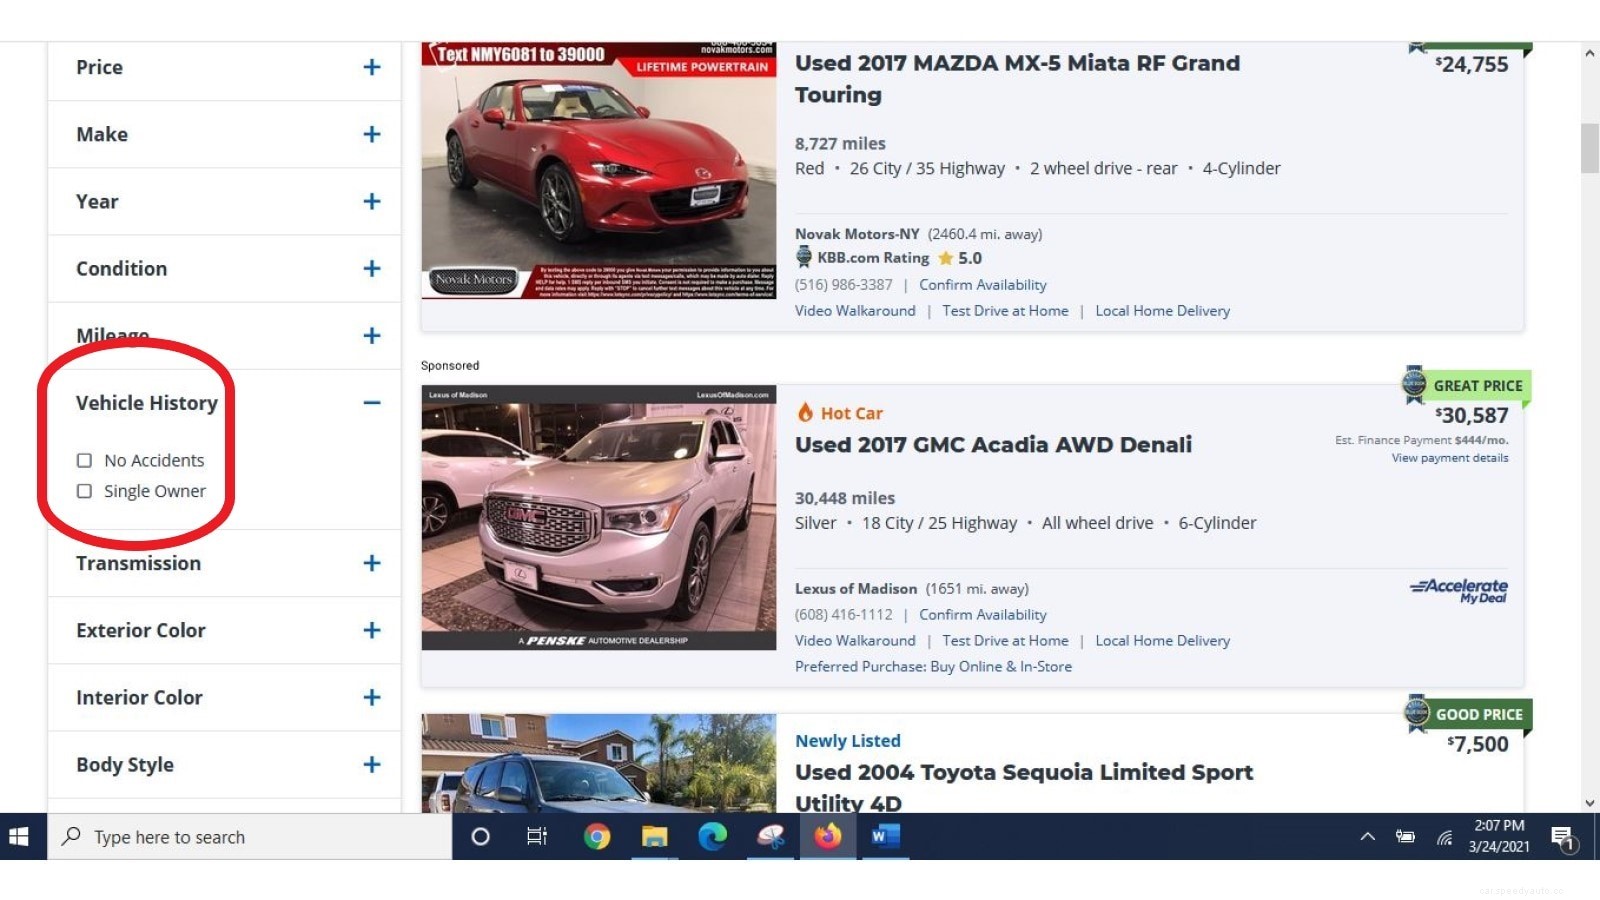This screenshot has height=900, width=1600.
Task: Expand the Body Style filter
Action: tap(372, 764)
